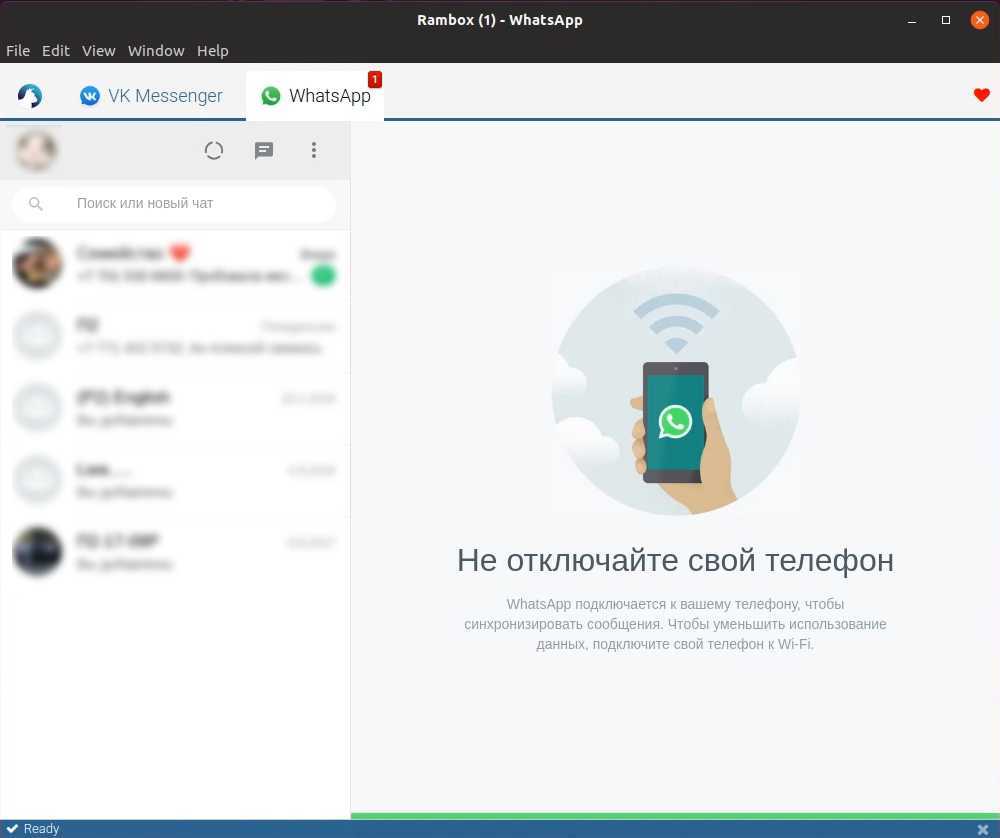The height and width of the screenshot is (838, 1000).
Task: Open your profile avatar in WhatsApp
Action: [36, 151]
